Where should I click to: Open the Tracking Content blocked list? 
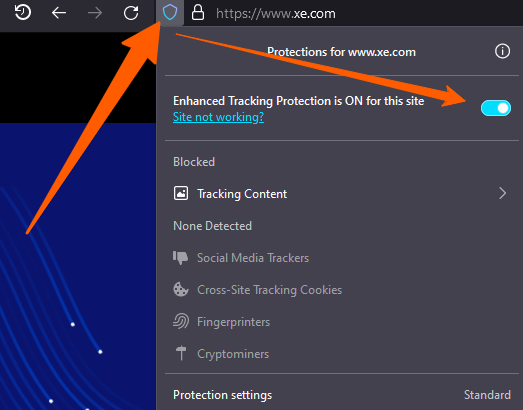(342, 193)
